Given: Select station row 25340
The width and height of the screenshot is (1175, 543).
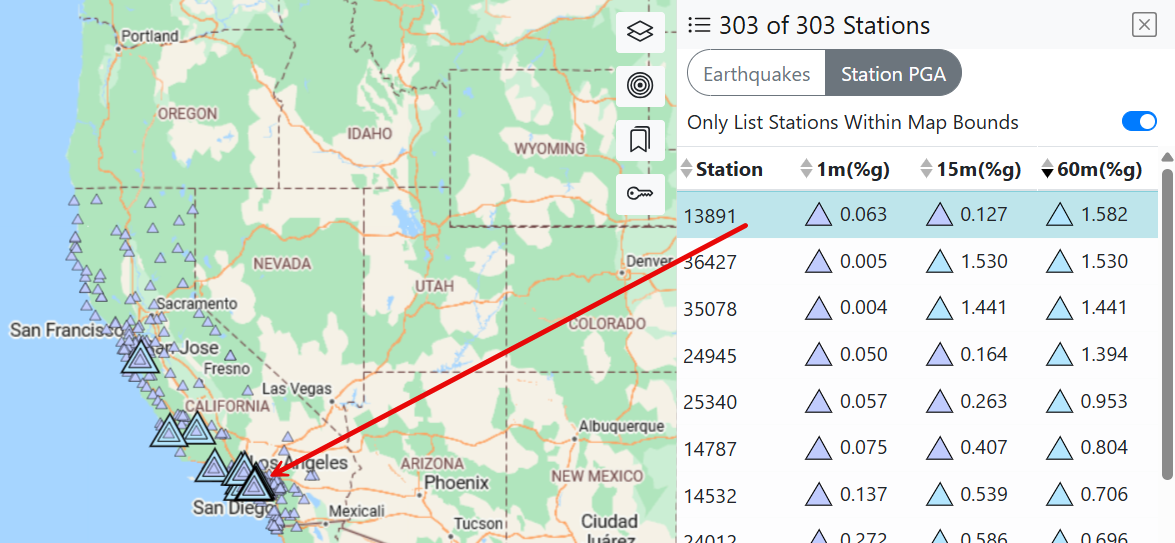Looking at the screenshot, I should pos(917,401).
